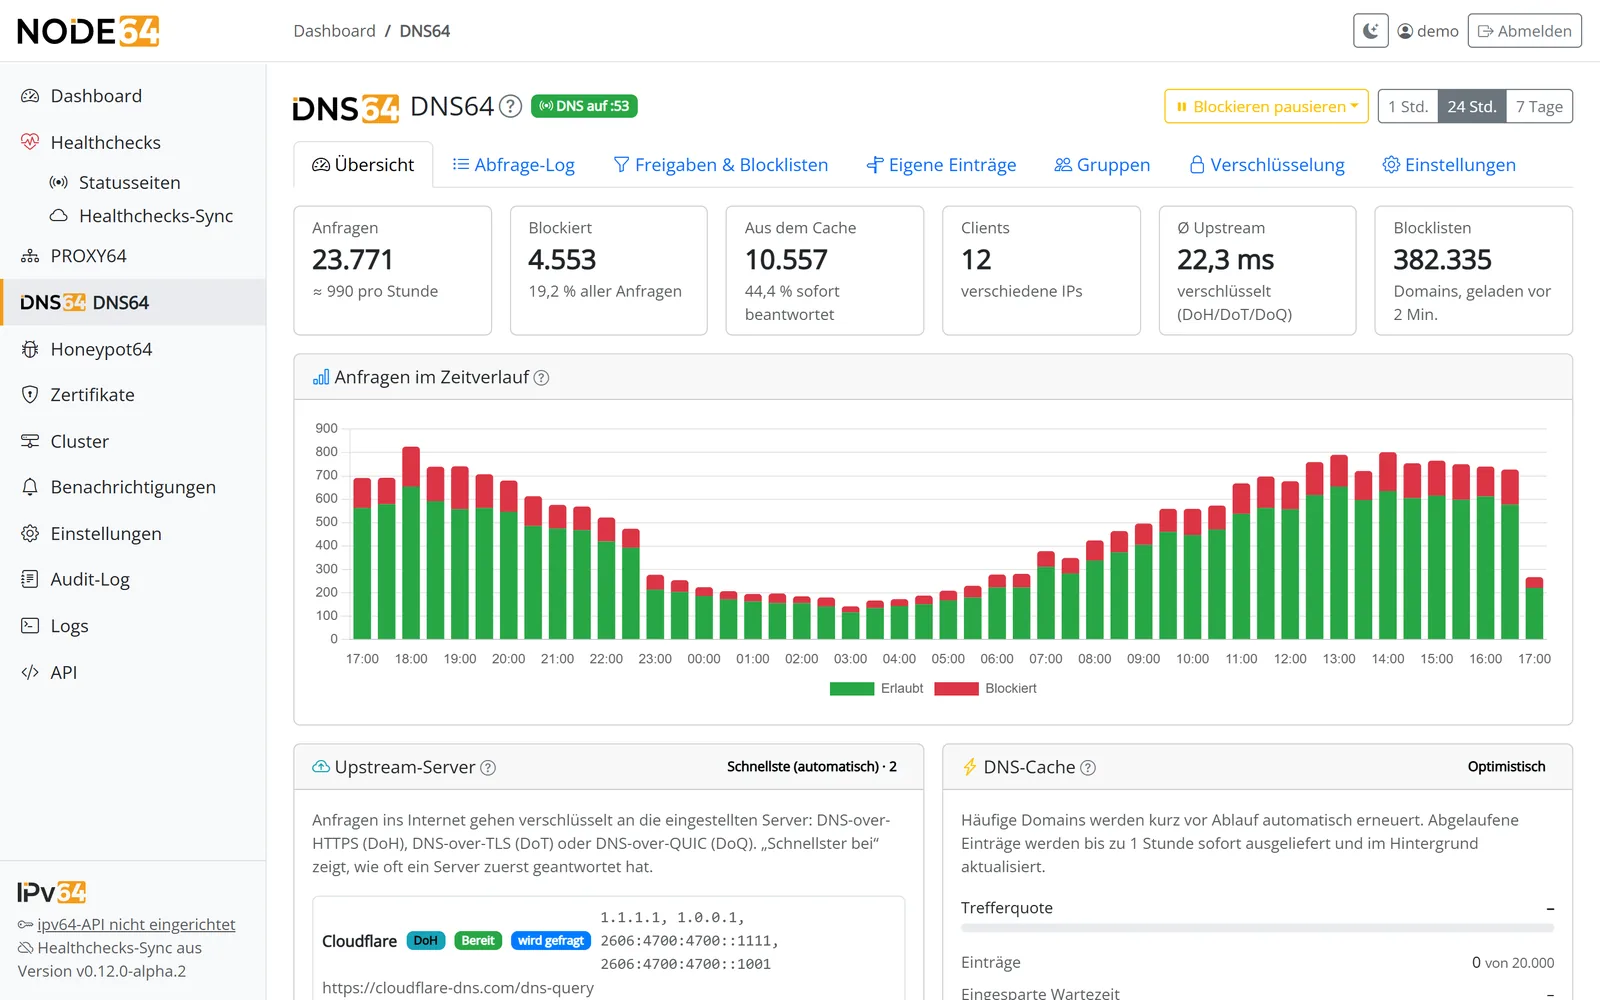Click the Honeypot64 bug icon

tap(30, 349)
